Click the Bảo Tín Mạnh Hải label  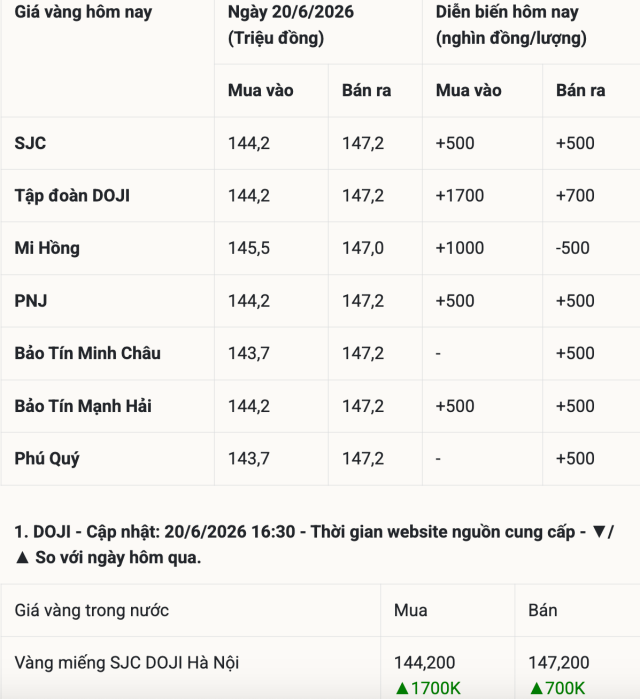pos(83,406)
